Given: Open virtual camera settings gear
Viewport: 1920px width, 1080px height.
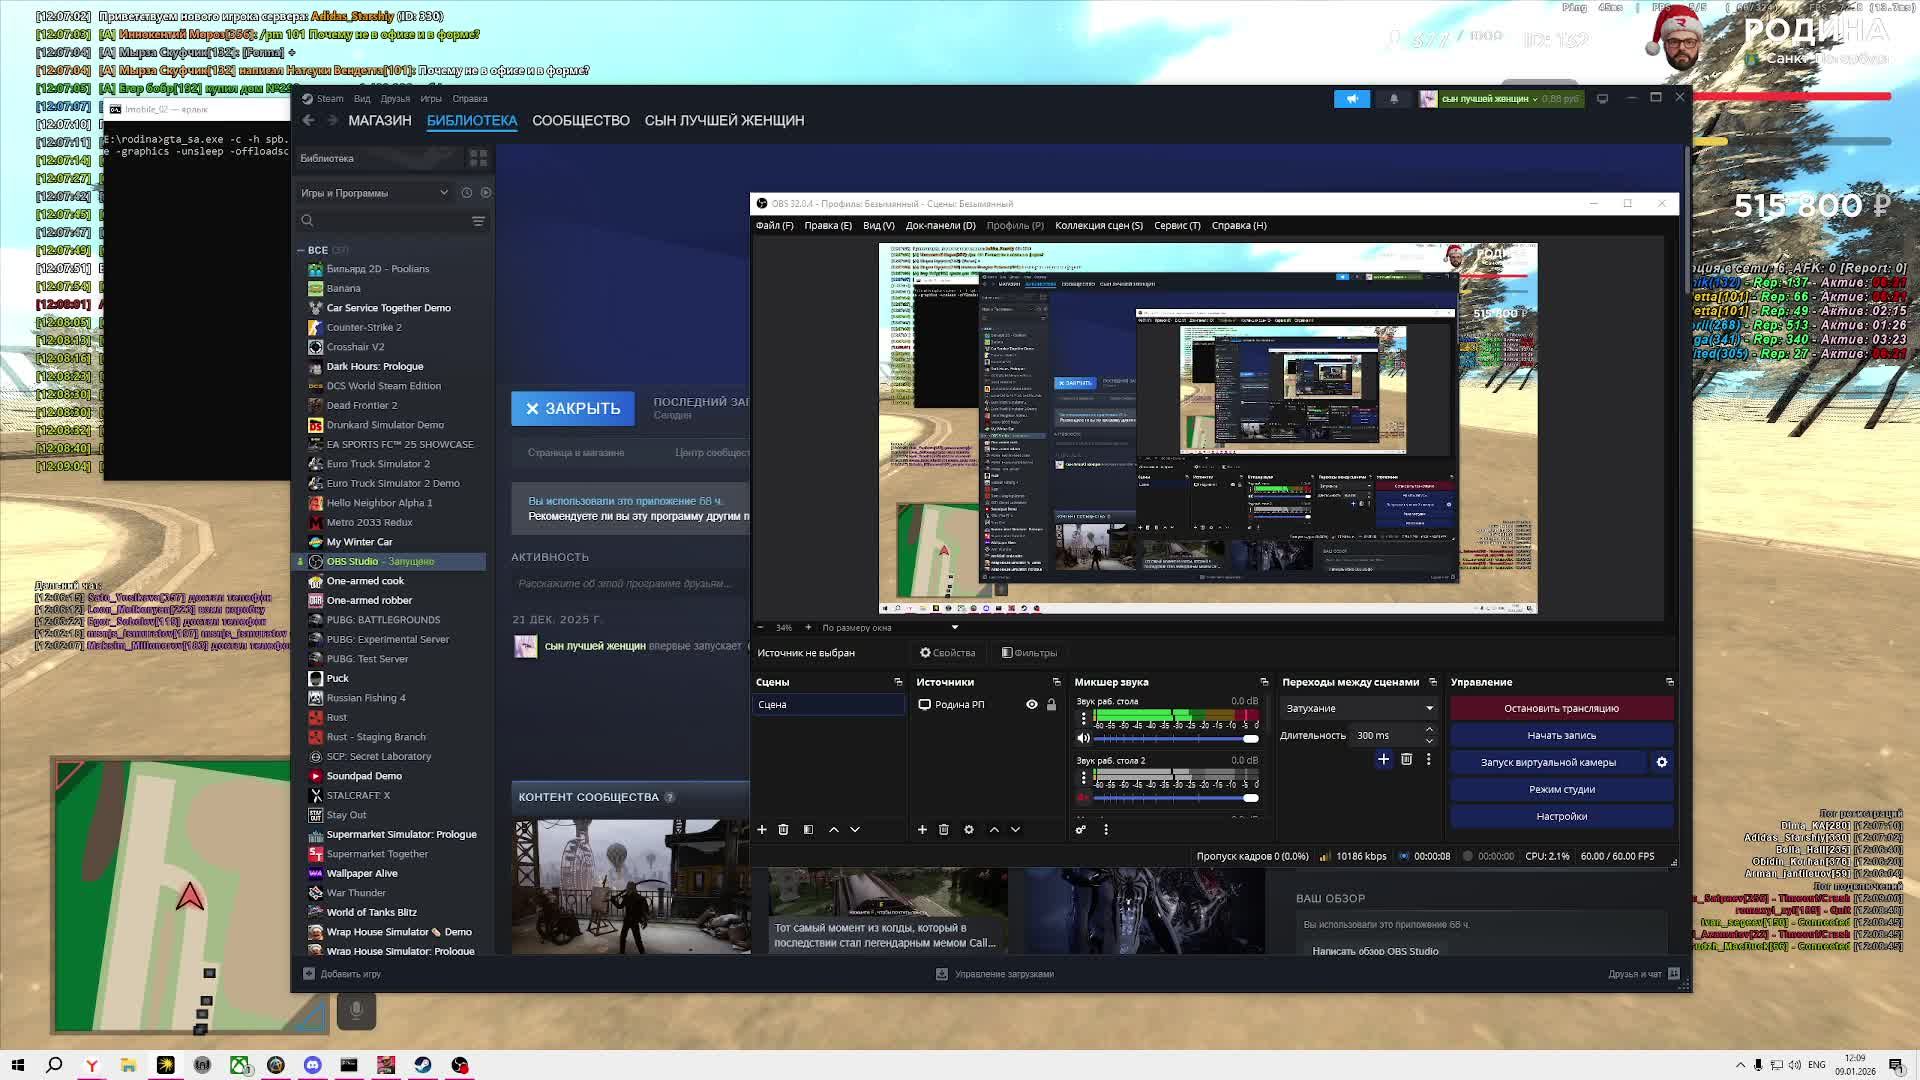Looking at the screenshot, I should (x=1662, y=762).
